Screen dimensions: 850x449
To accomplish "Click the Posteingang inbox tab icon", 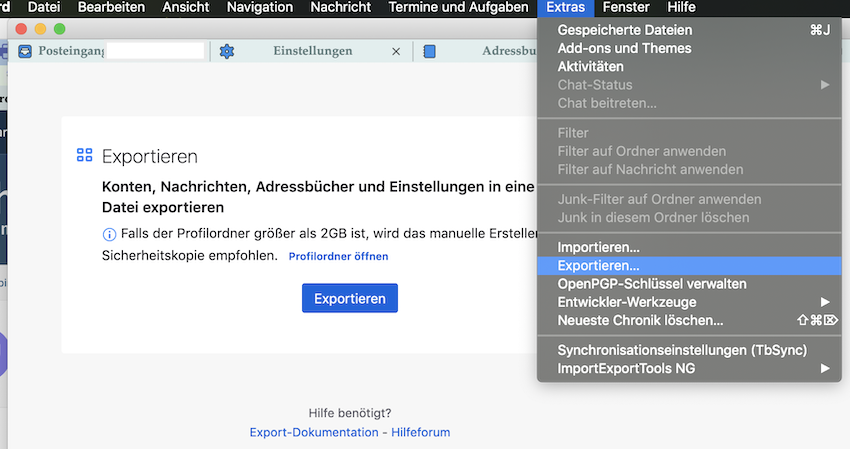I will (25, 52).
